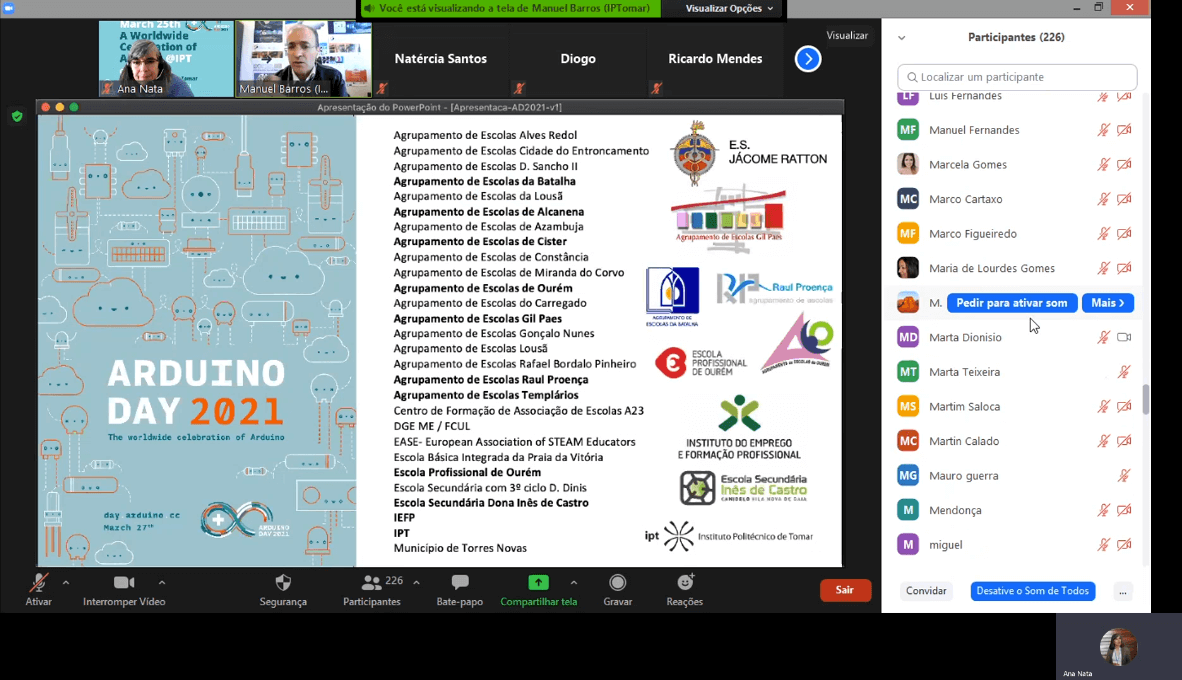
Task: Open the Participantes 226 toolbar item
Action: click(372, 589)
